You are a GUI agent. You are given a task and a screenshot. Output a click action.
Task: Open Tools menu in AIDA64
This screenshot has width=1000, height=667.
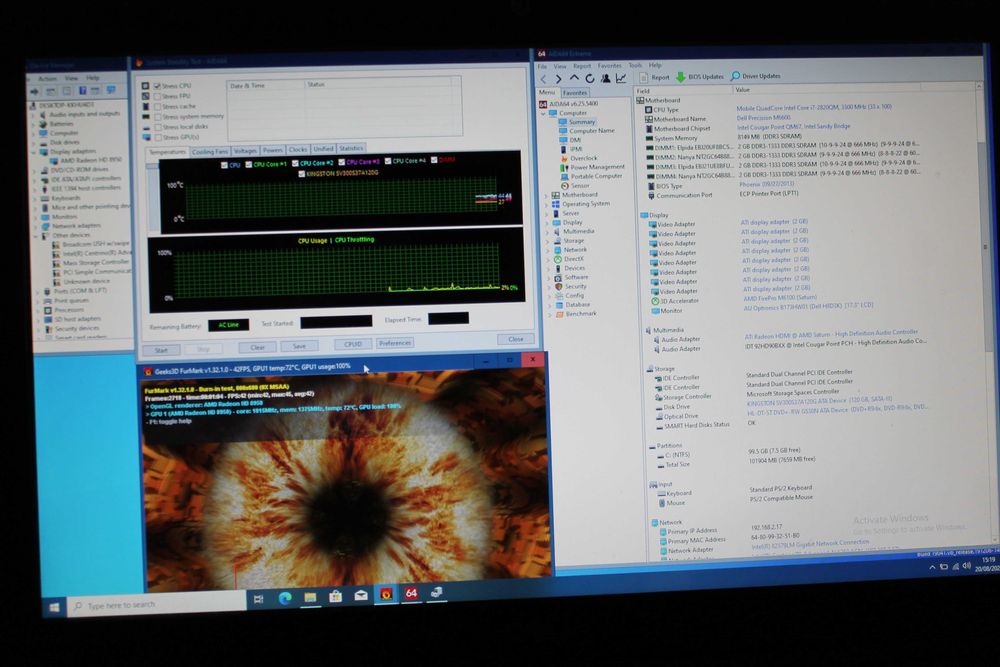[x=635, y=66]
